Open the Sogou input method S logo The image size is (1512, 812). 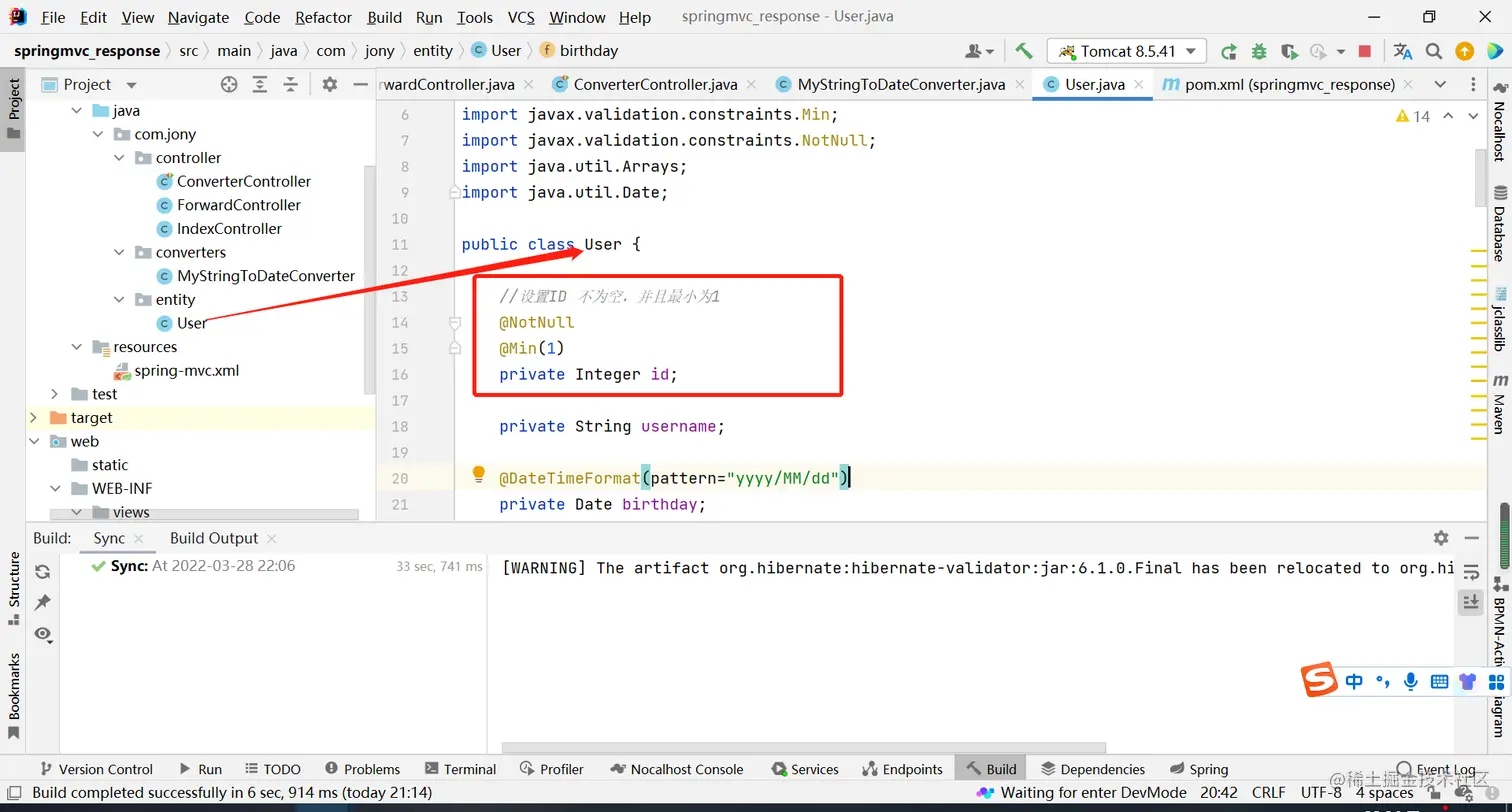tap(1319, 681)
